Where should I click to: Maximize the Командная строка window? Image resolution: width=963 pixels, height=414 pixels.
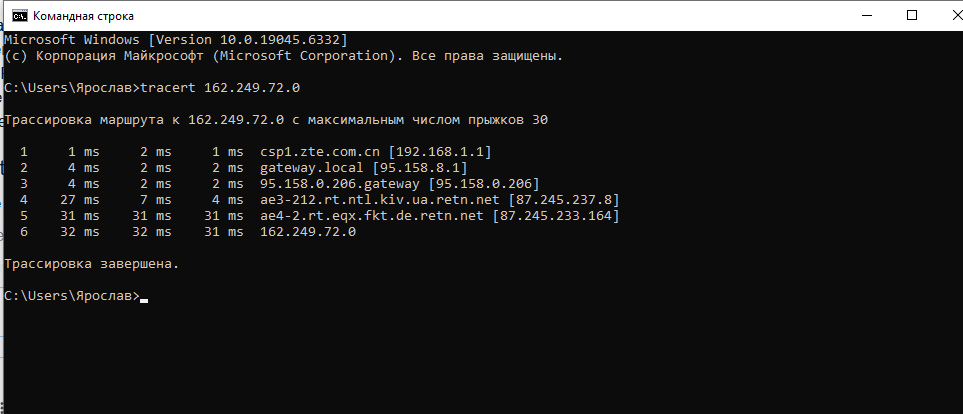click(x=912, y=15)
